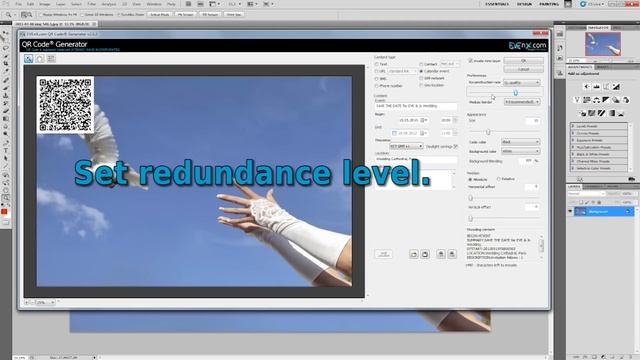Add a Black & White adjustment icon

click(x=606, y=100)
